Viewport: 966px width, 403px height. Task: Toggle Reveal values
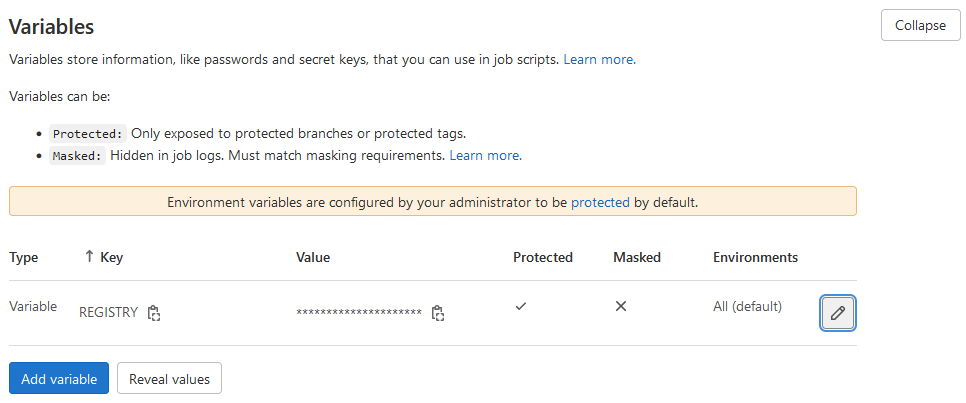(169, 379)
